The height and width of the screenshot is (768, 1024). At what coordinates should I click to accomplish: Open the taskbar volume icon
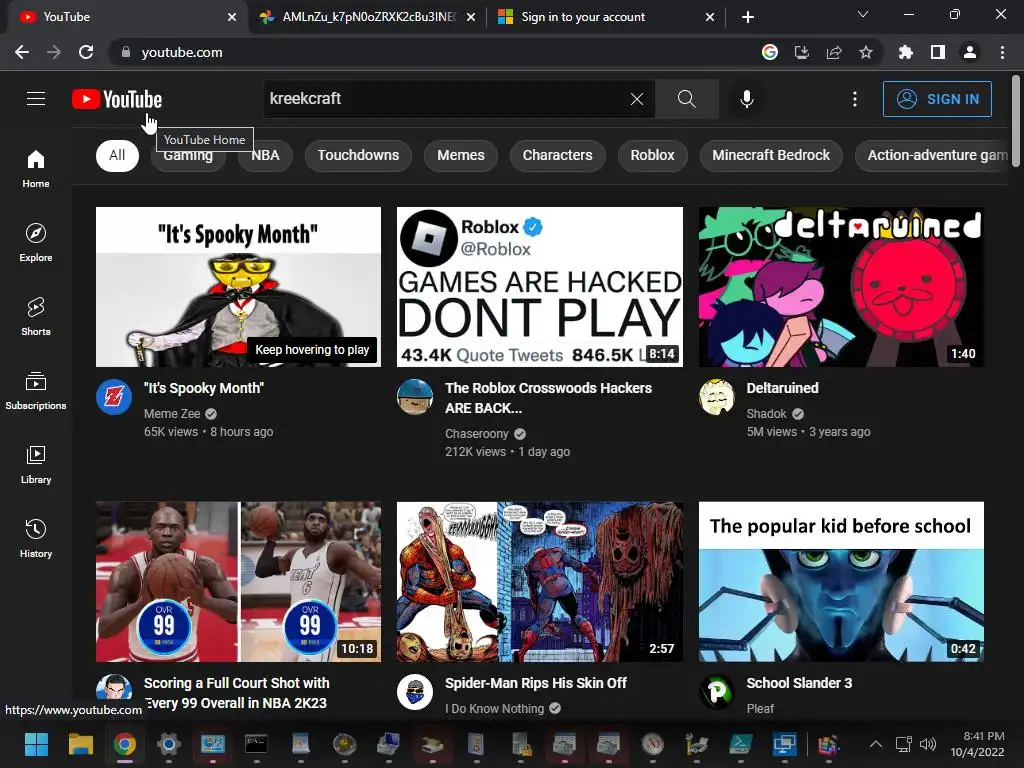pyautogui.click(x=927, y=744)
